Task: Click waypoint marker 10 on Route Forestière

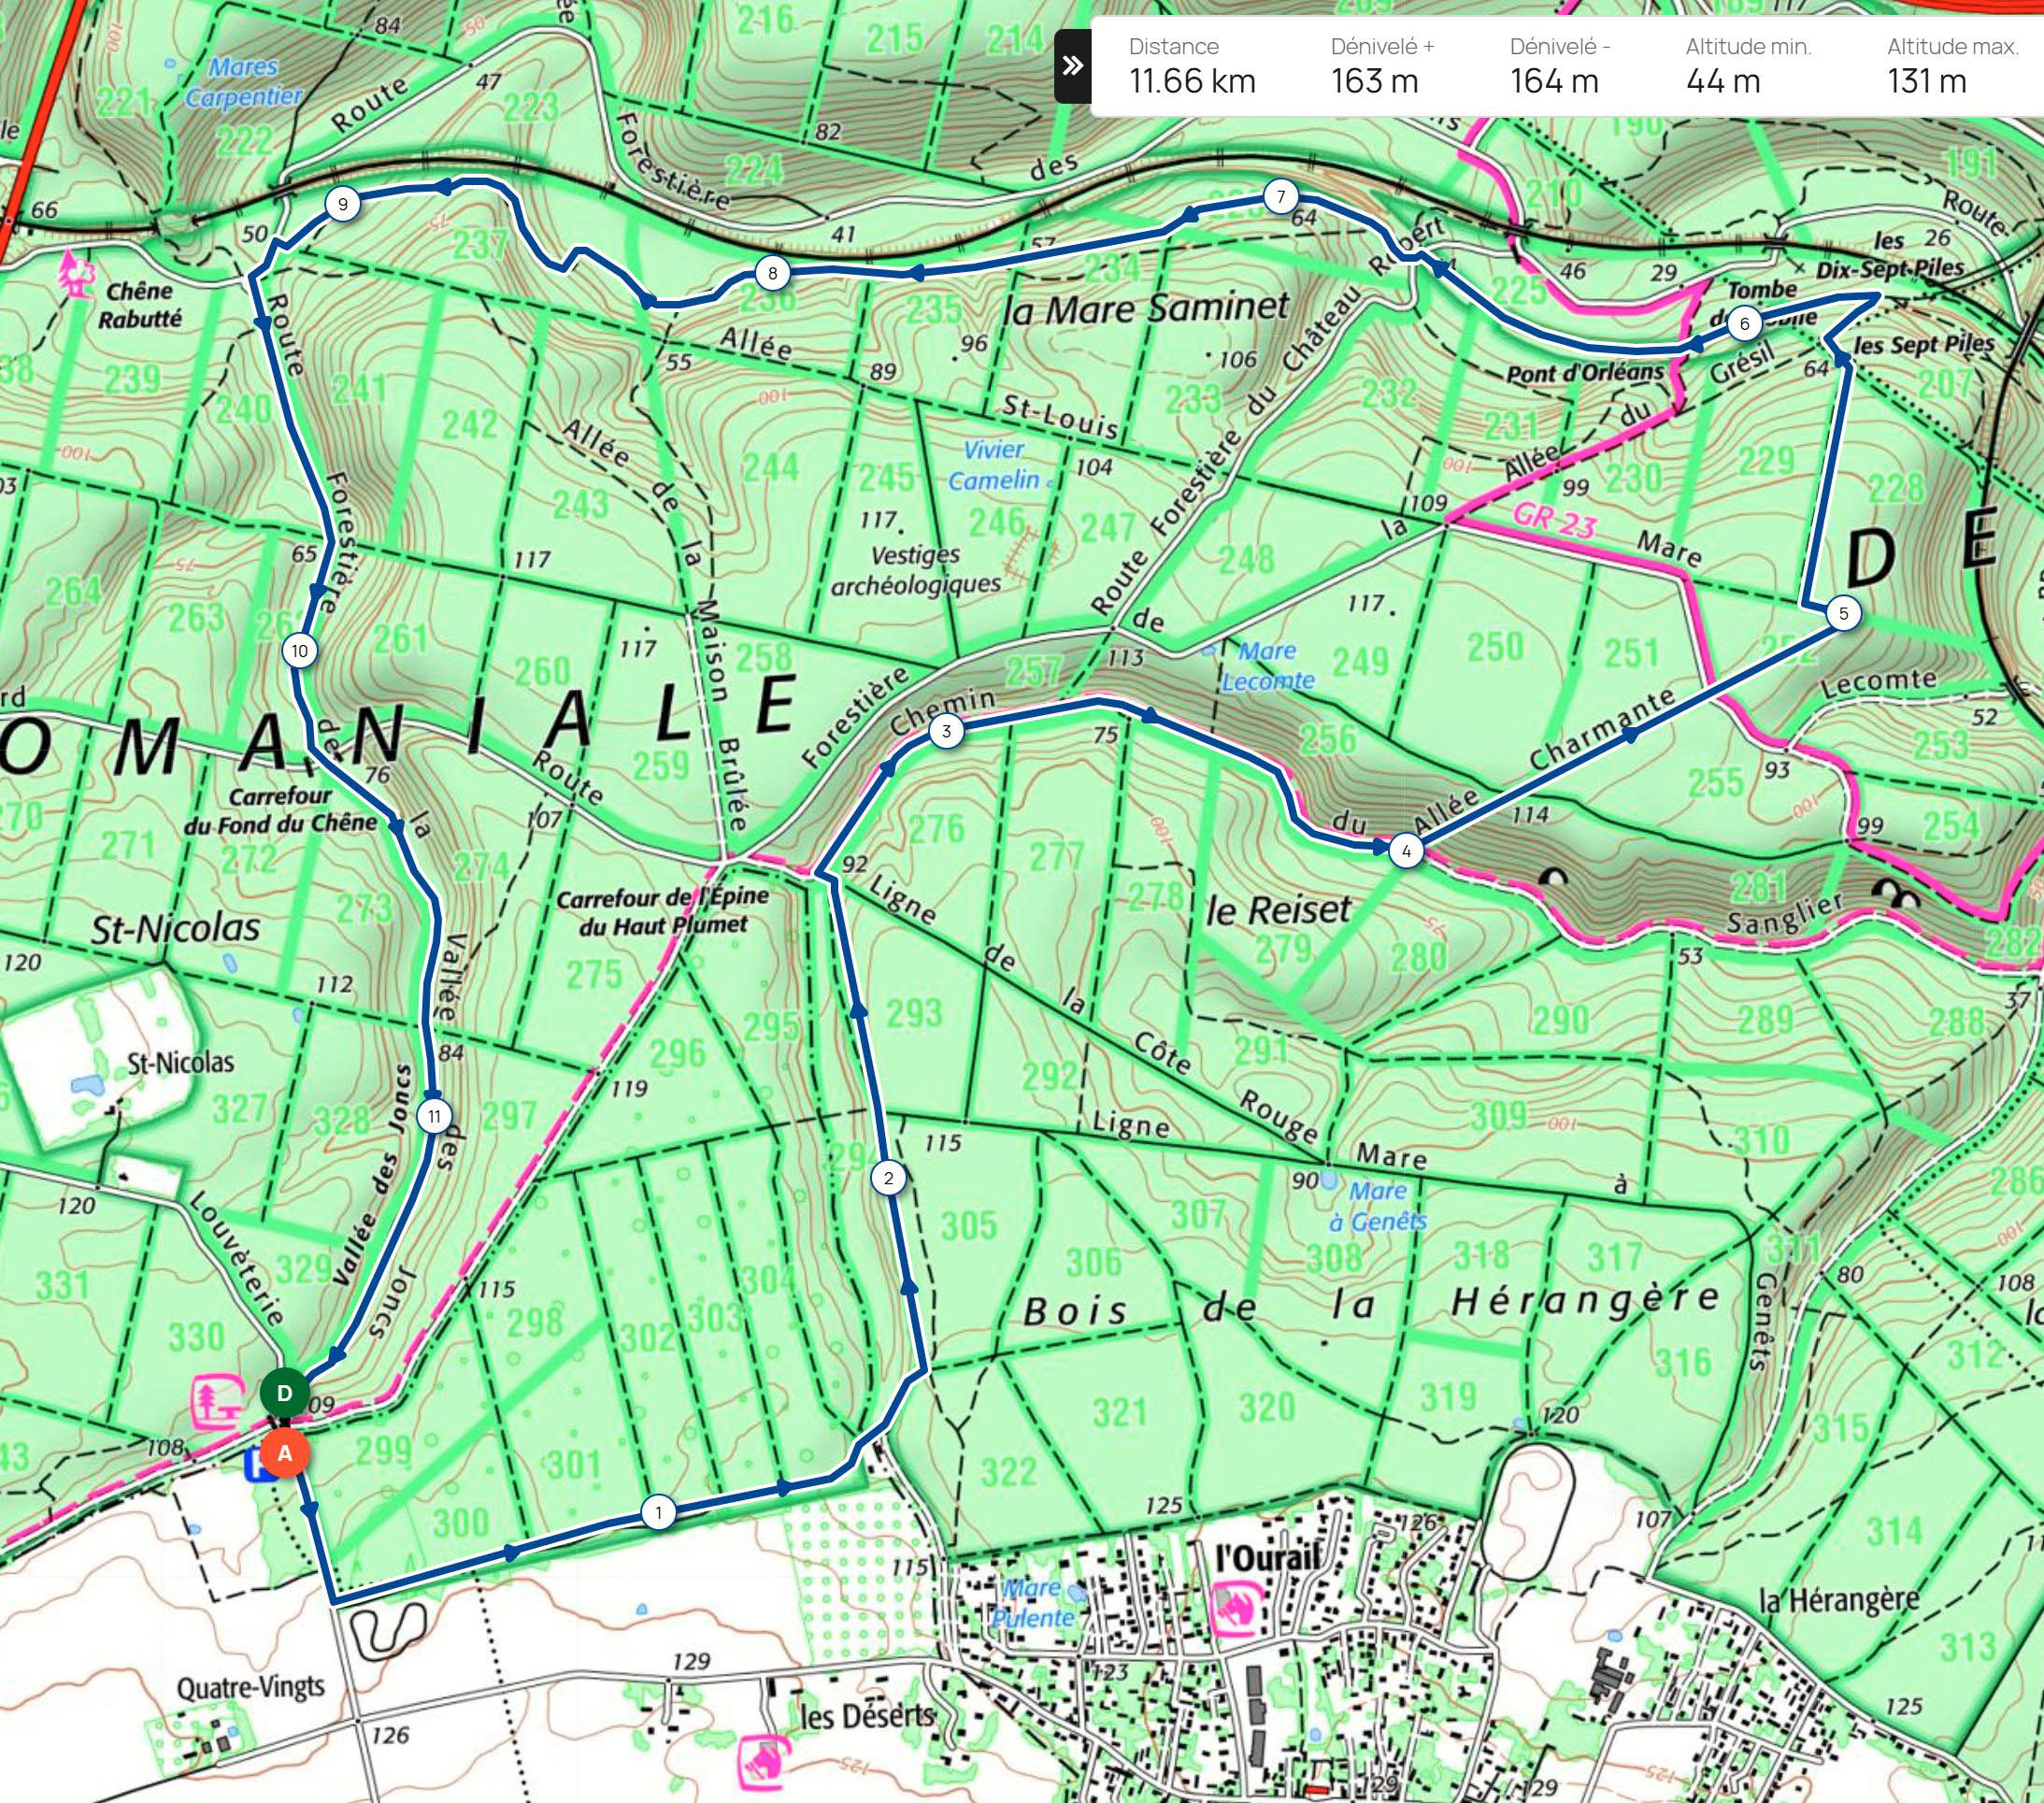Action: pyautogui.click(x=299, y=652)
